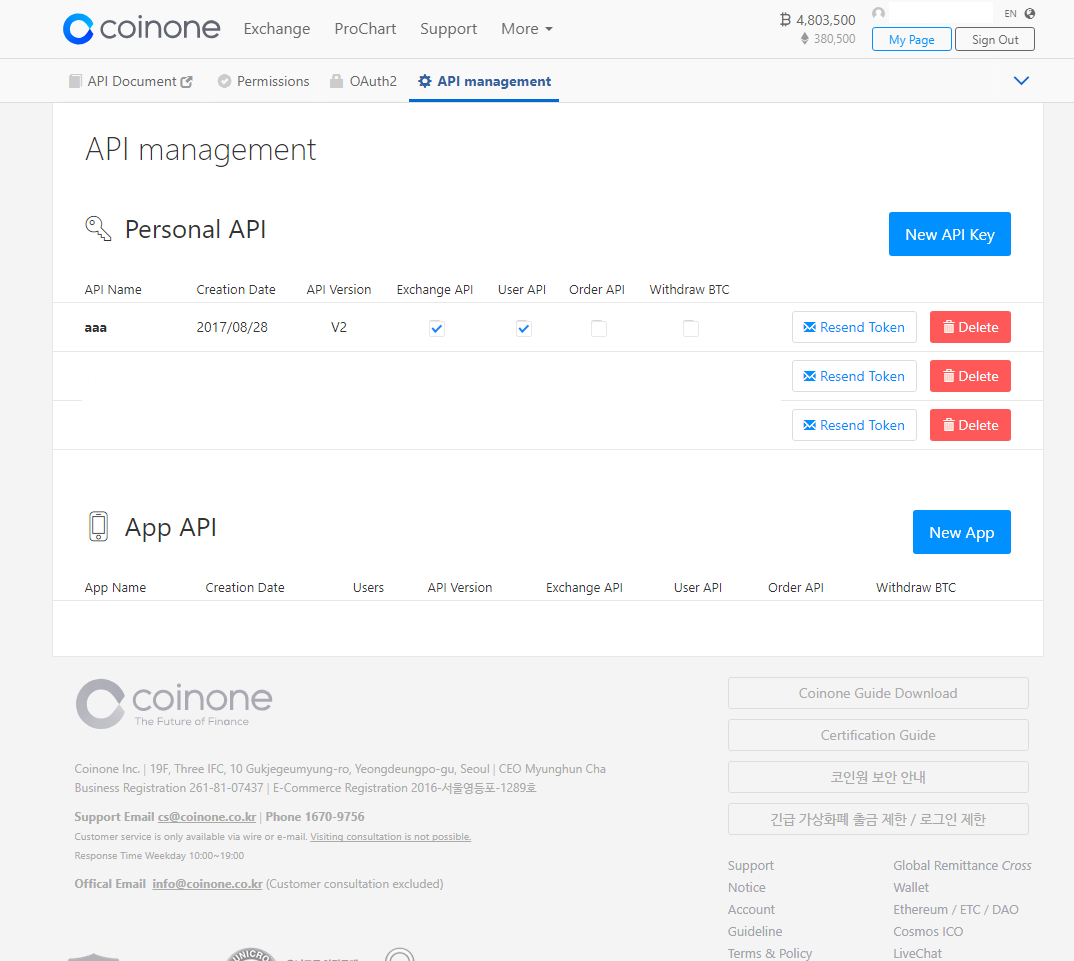Click the EN language label
Image resolution: width=1074 pixels, height=961 pixels.
pos(1010,14)
